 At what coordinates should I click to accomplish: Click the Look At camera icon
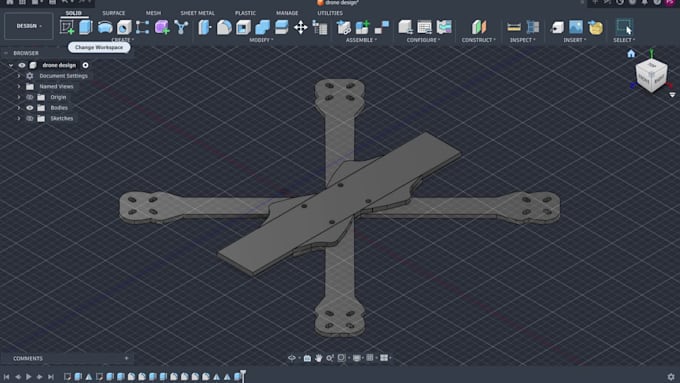click(307, 358)
